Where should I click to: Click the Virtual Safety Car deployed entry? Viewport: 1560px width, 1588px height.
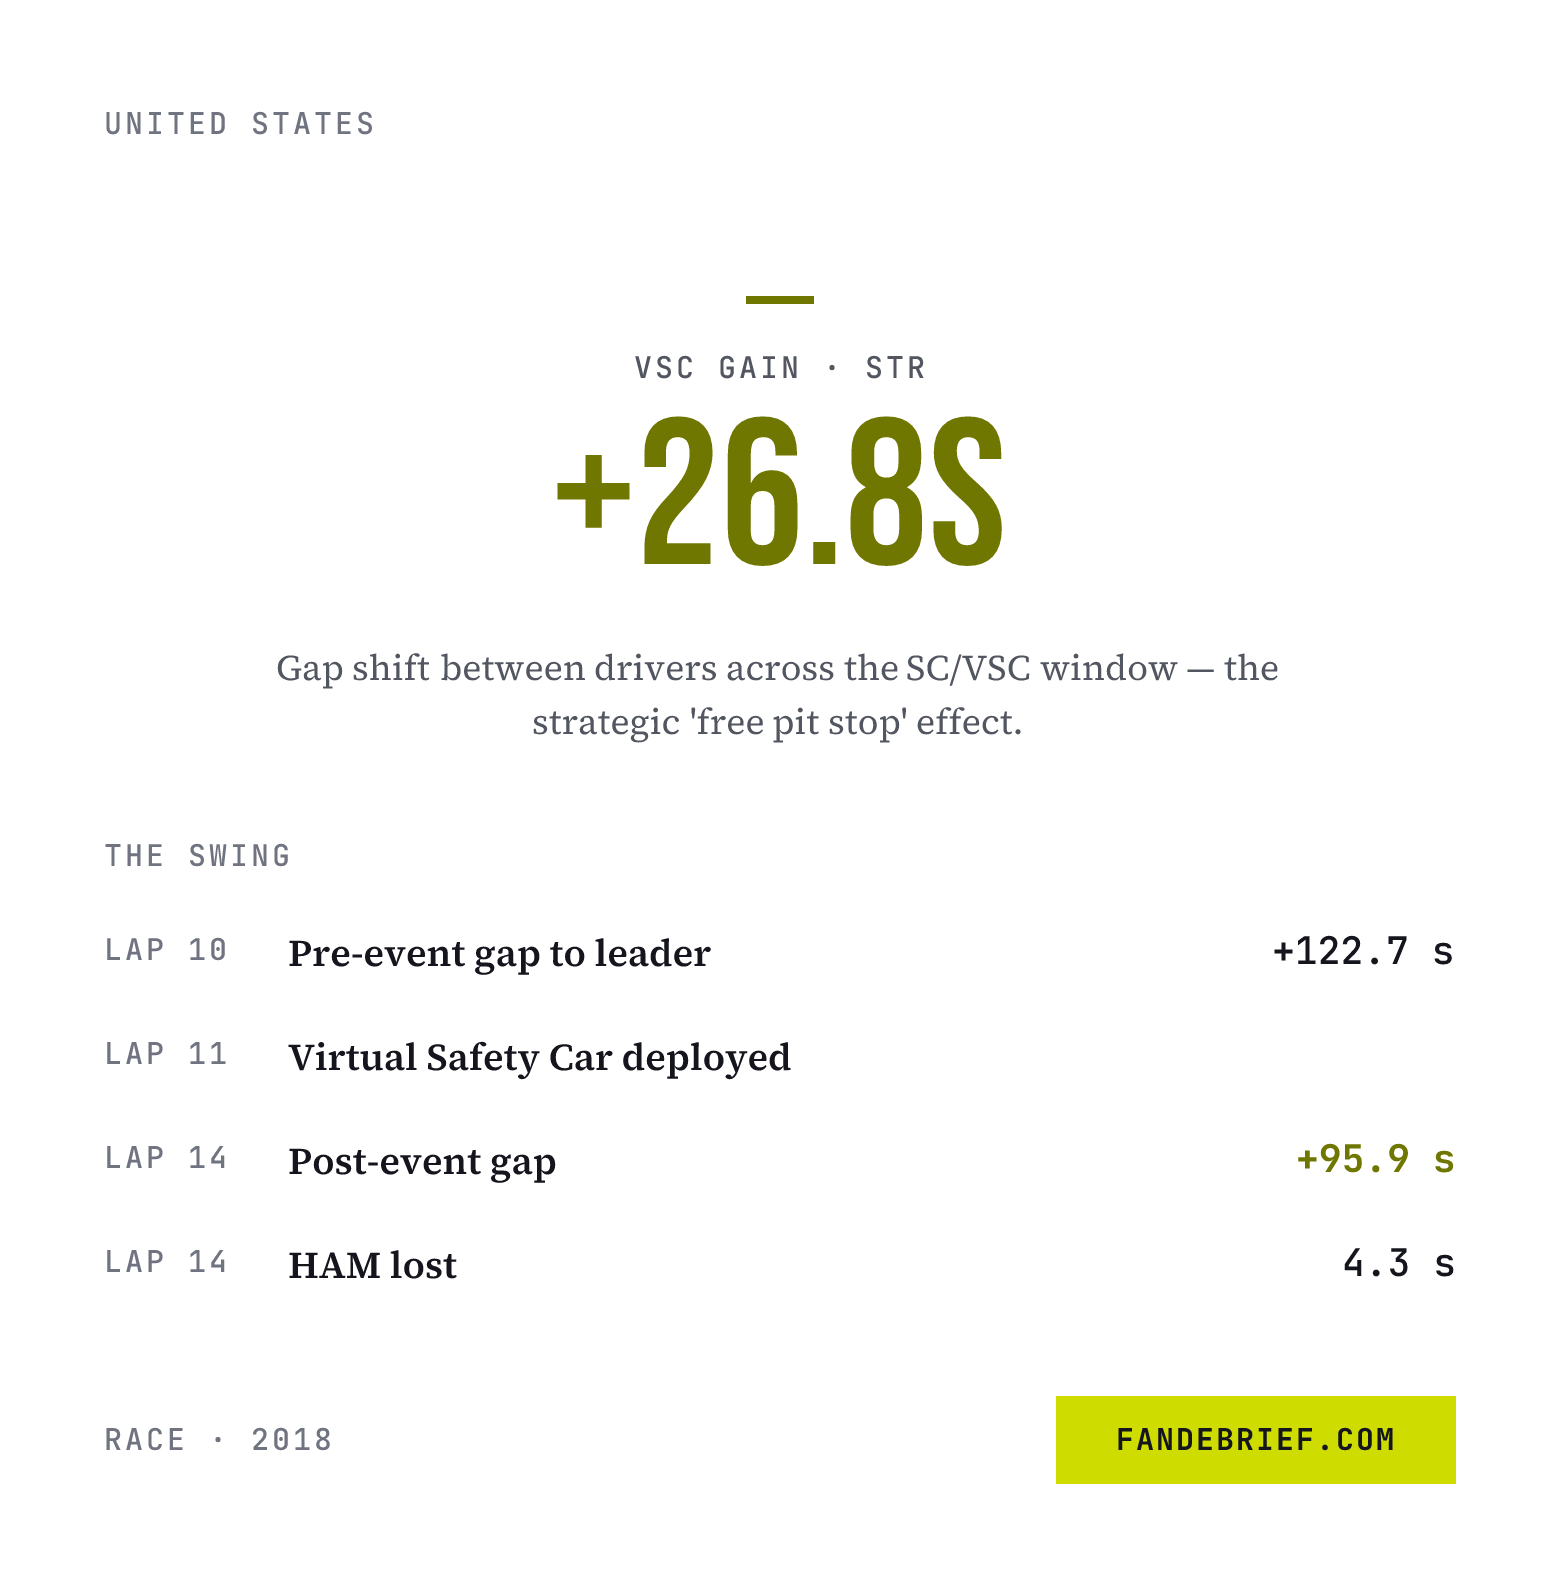pyautogui.click(x=539, y=1057)
